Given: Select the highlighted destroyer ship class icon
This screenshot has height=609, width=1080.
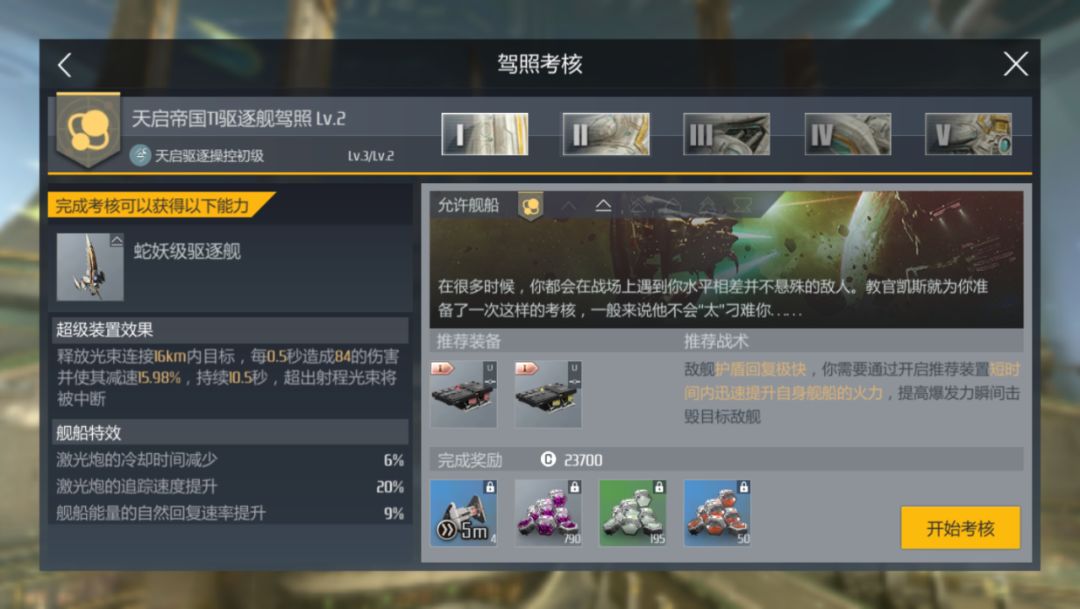Looking at the screenshot, I should [x=603, y=205].
